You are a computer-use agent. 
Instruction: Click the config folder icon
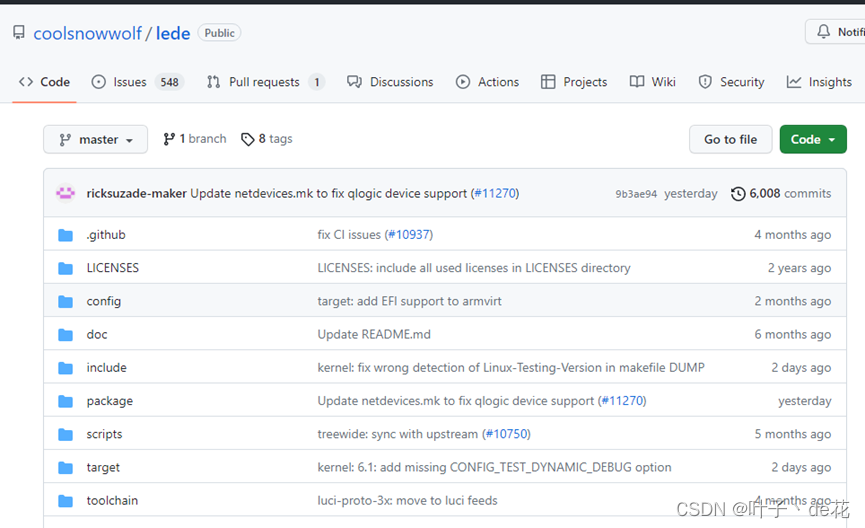pyautogui.click(x=66, y=301)
